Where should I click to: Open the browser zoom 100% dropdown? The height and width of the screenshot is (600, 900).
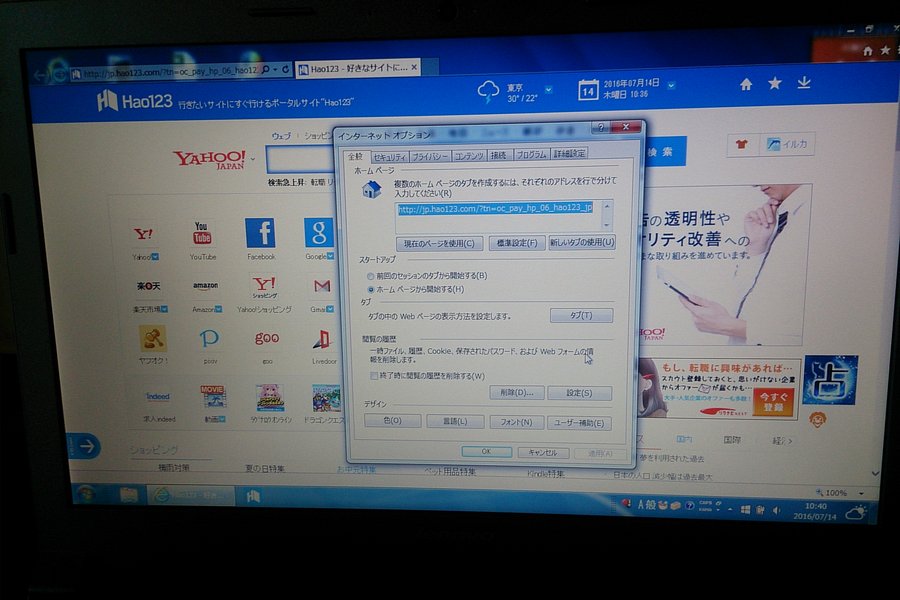tap(861, 493)
